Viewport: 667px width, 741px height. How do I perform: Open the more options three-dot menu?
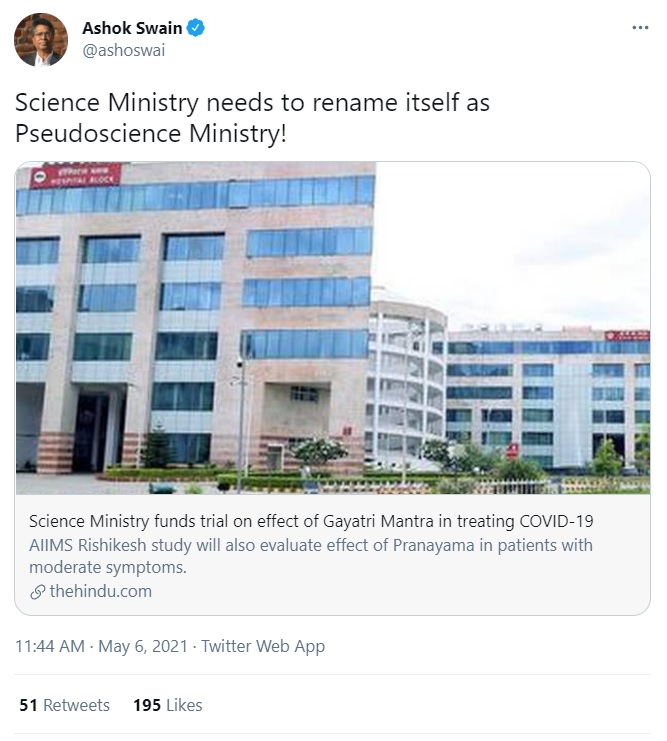pos(640,28)
